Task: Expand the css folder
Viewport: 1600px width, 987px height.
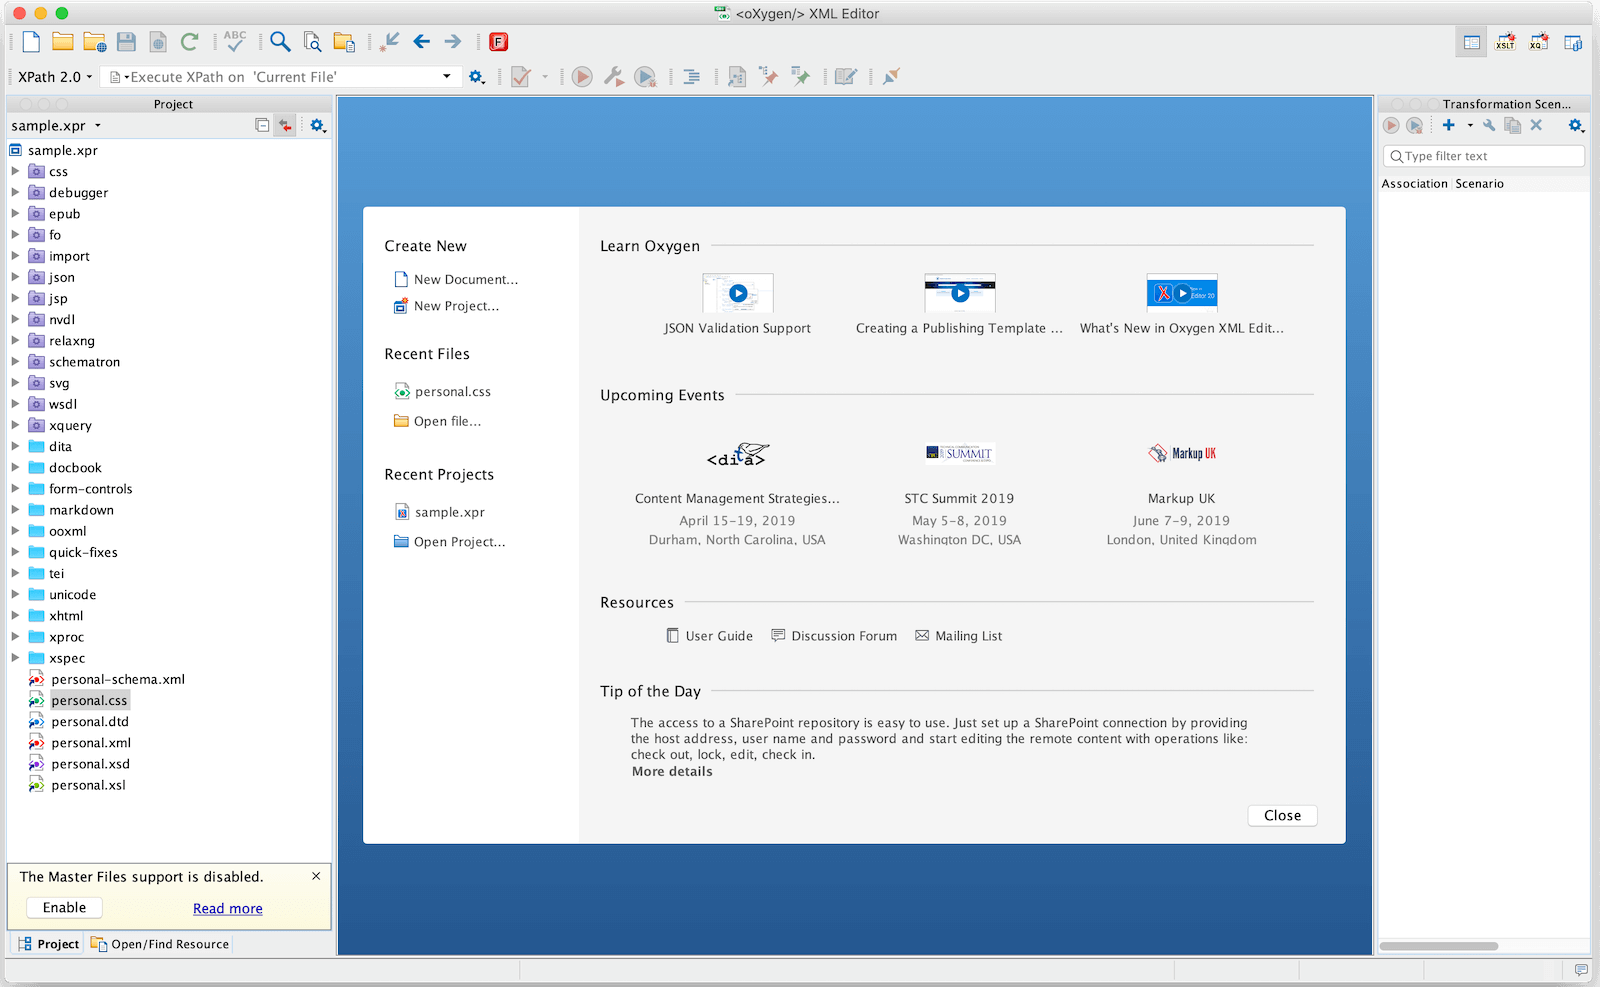Action: click(x=15, y=171)
